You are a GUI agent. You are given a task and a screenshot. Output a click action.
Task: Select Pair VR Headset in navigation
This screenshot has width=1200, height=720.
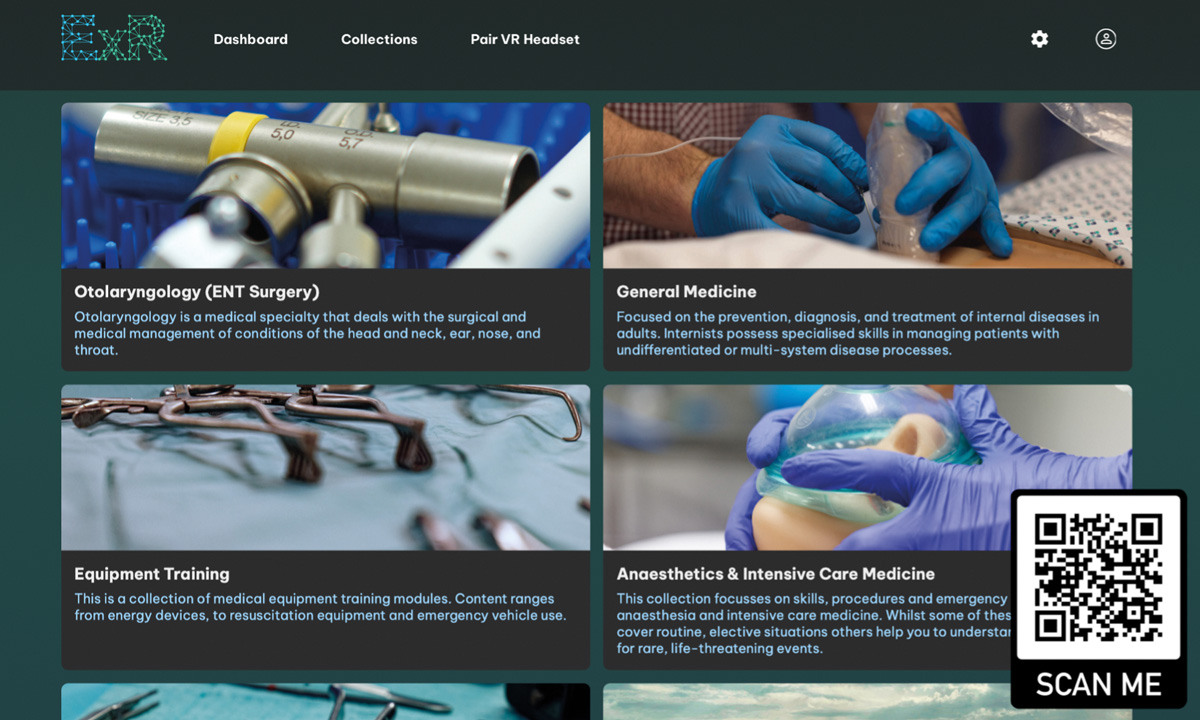point(525,39)
